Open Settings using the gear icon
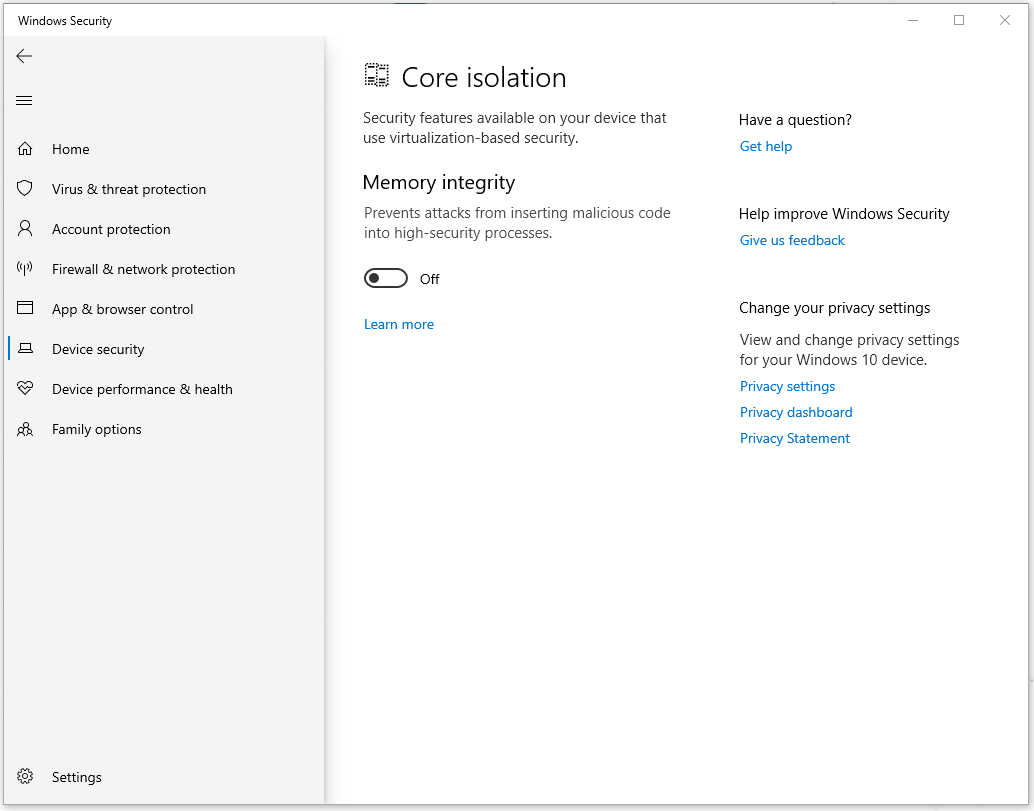Screen dimensions: 1034x811 click(x=25, y=776)
